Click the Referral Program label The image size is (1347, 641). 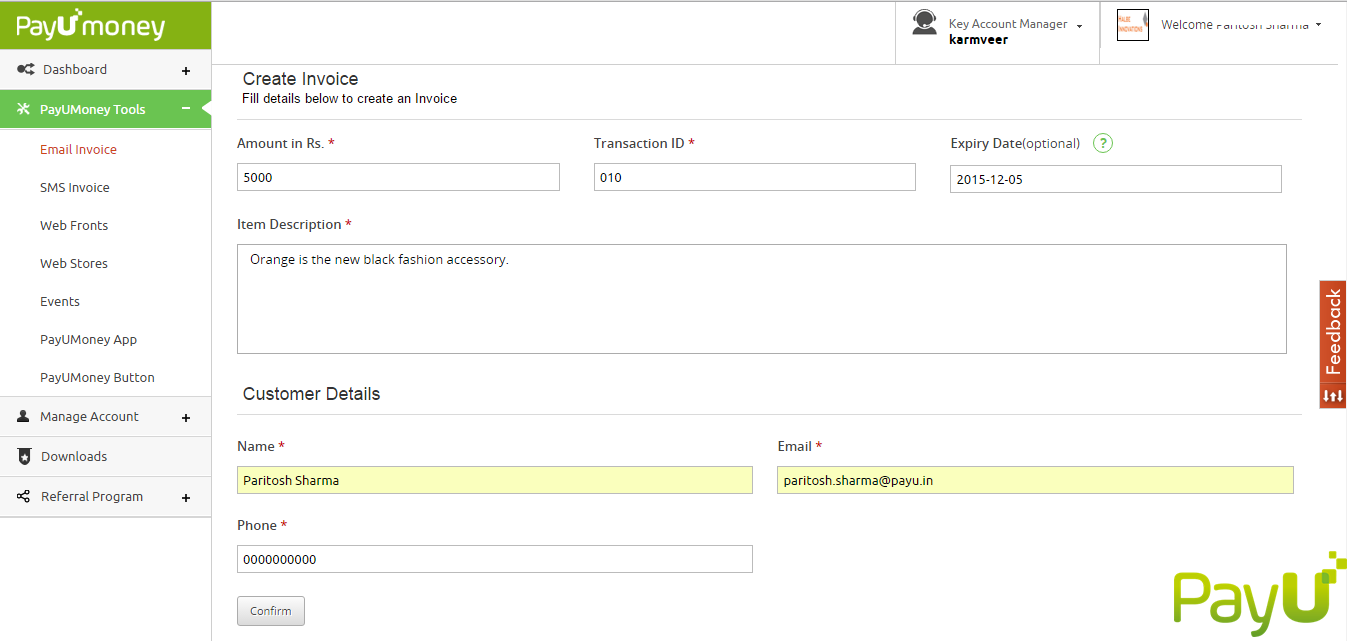click(x=92, y=496)
